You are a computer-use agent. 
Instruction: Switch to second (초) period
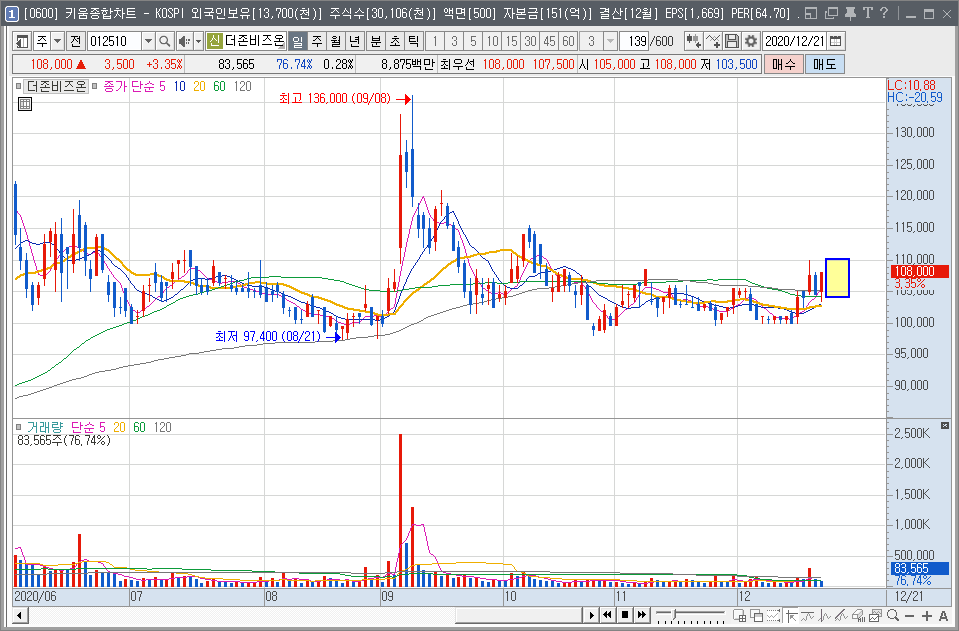coord(394,41)
